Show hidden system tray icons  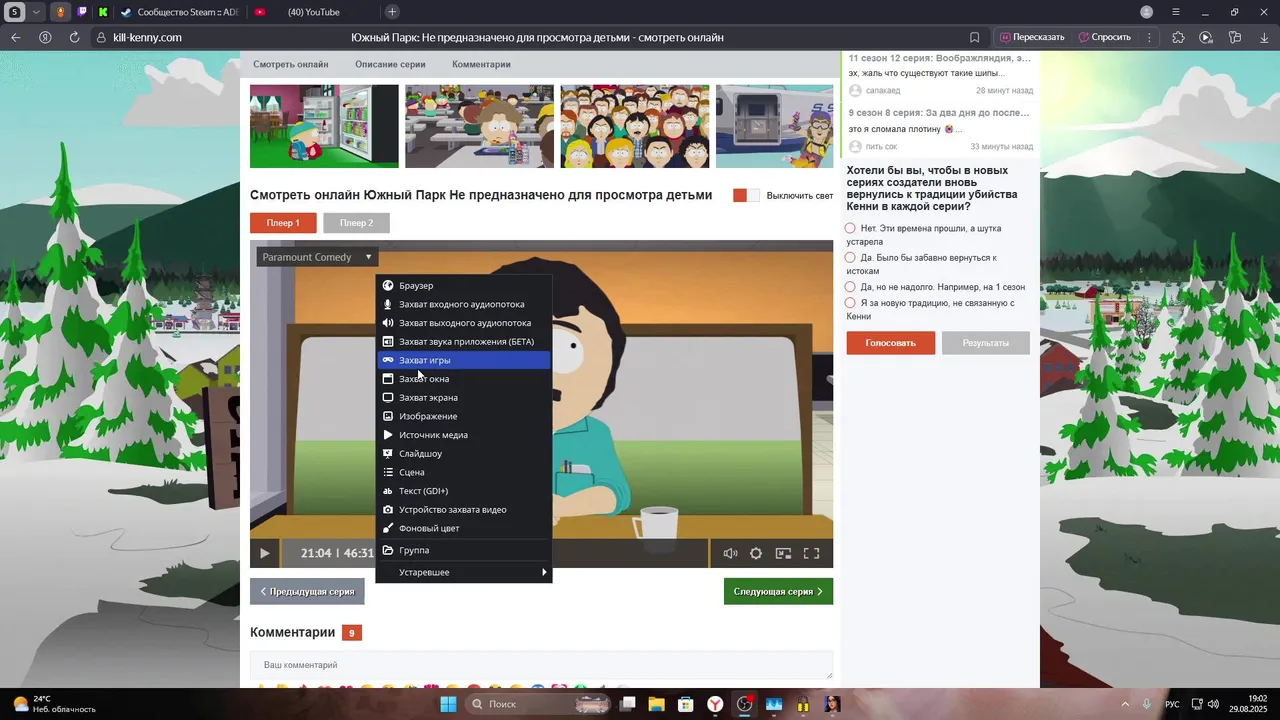coord(1125,704)
